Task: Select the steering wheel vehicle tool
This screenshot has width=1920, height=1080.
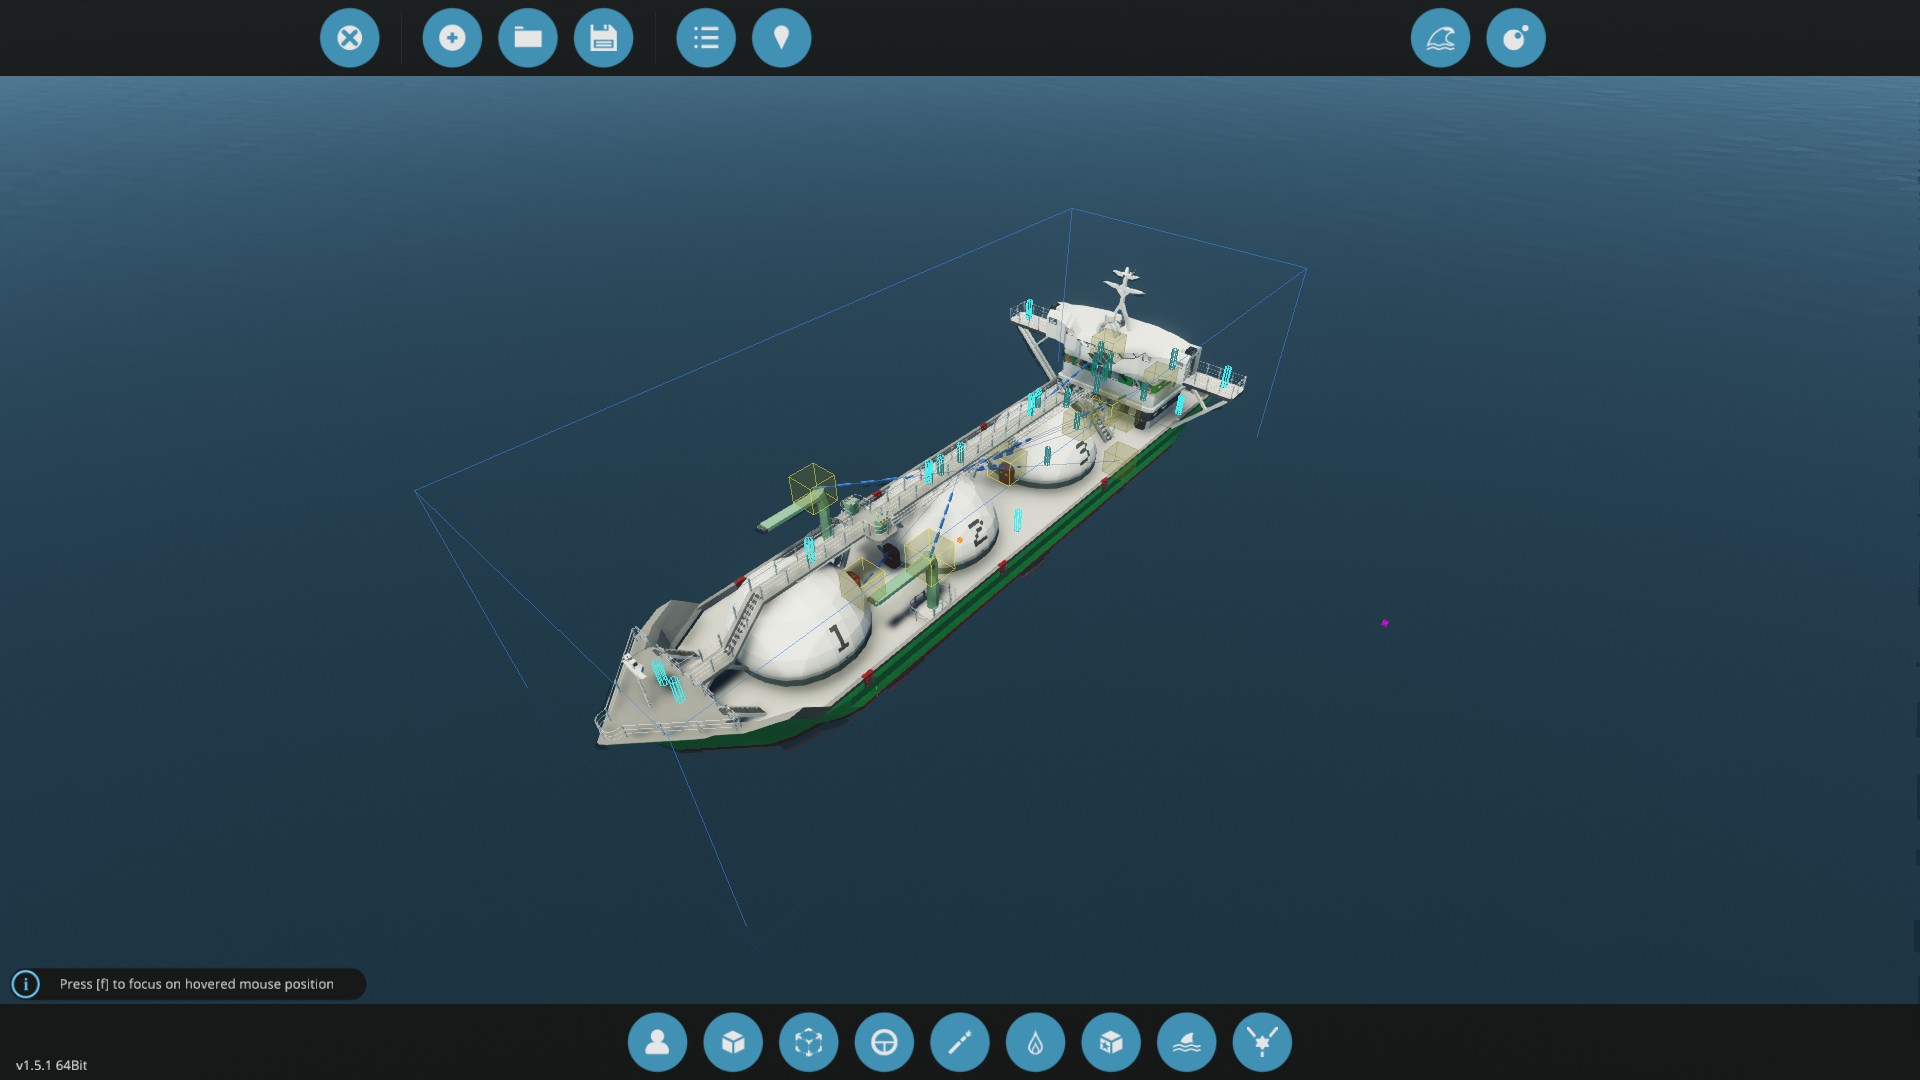Action: coord(884,1042)
